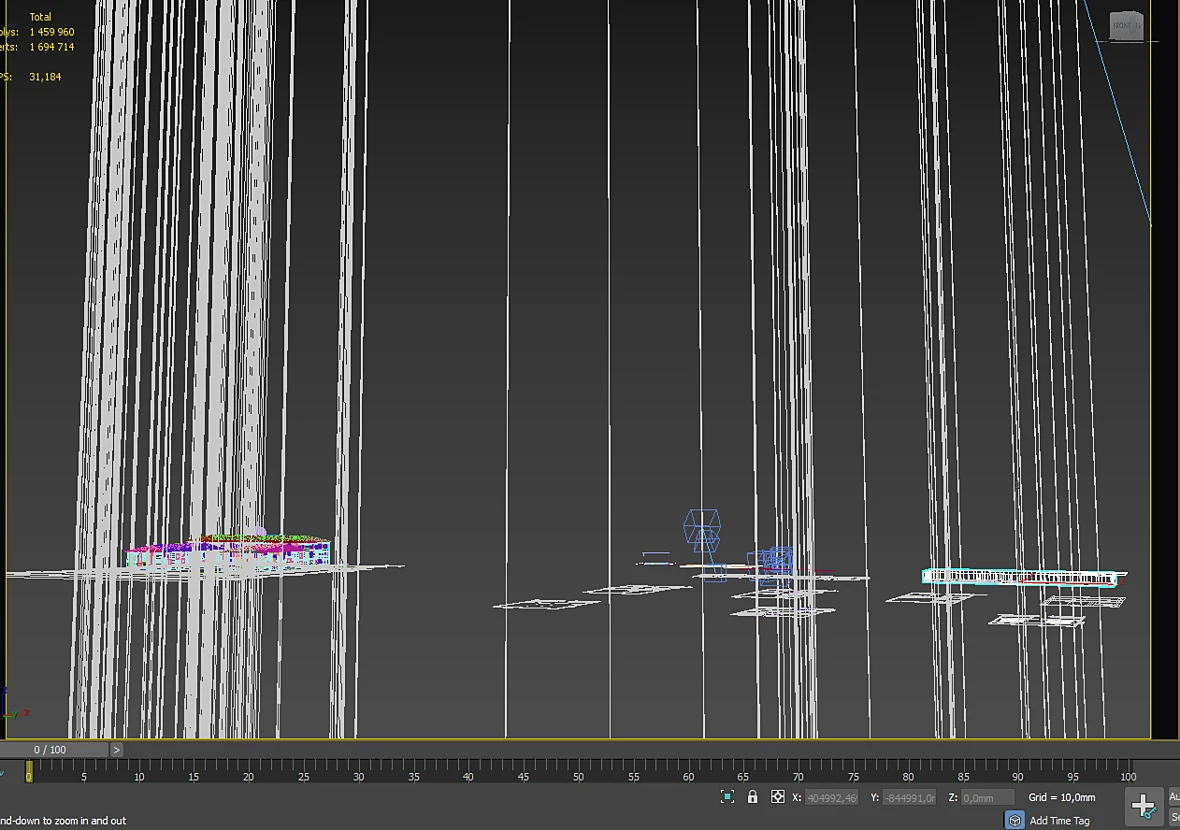Click the X coordinate input field
The image size is (1180, 830).
click(832, 798)
